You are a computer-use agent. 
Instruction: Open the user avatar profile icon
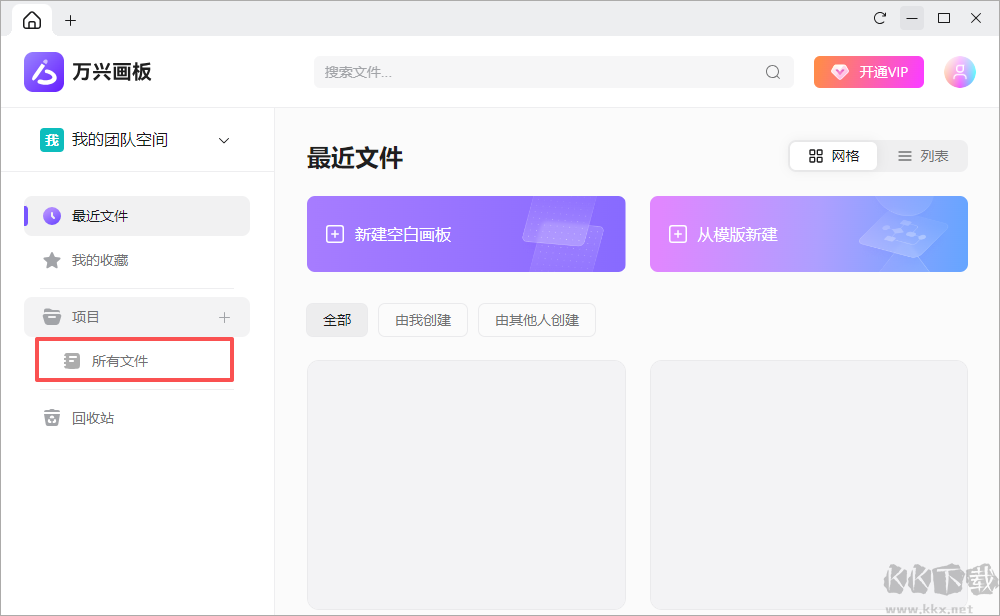click(959, 71)
